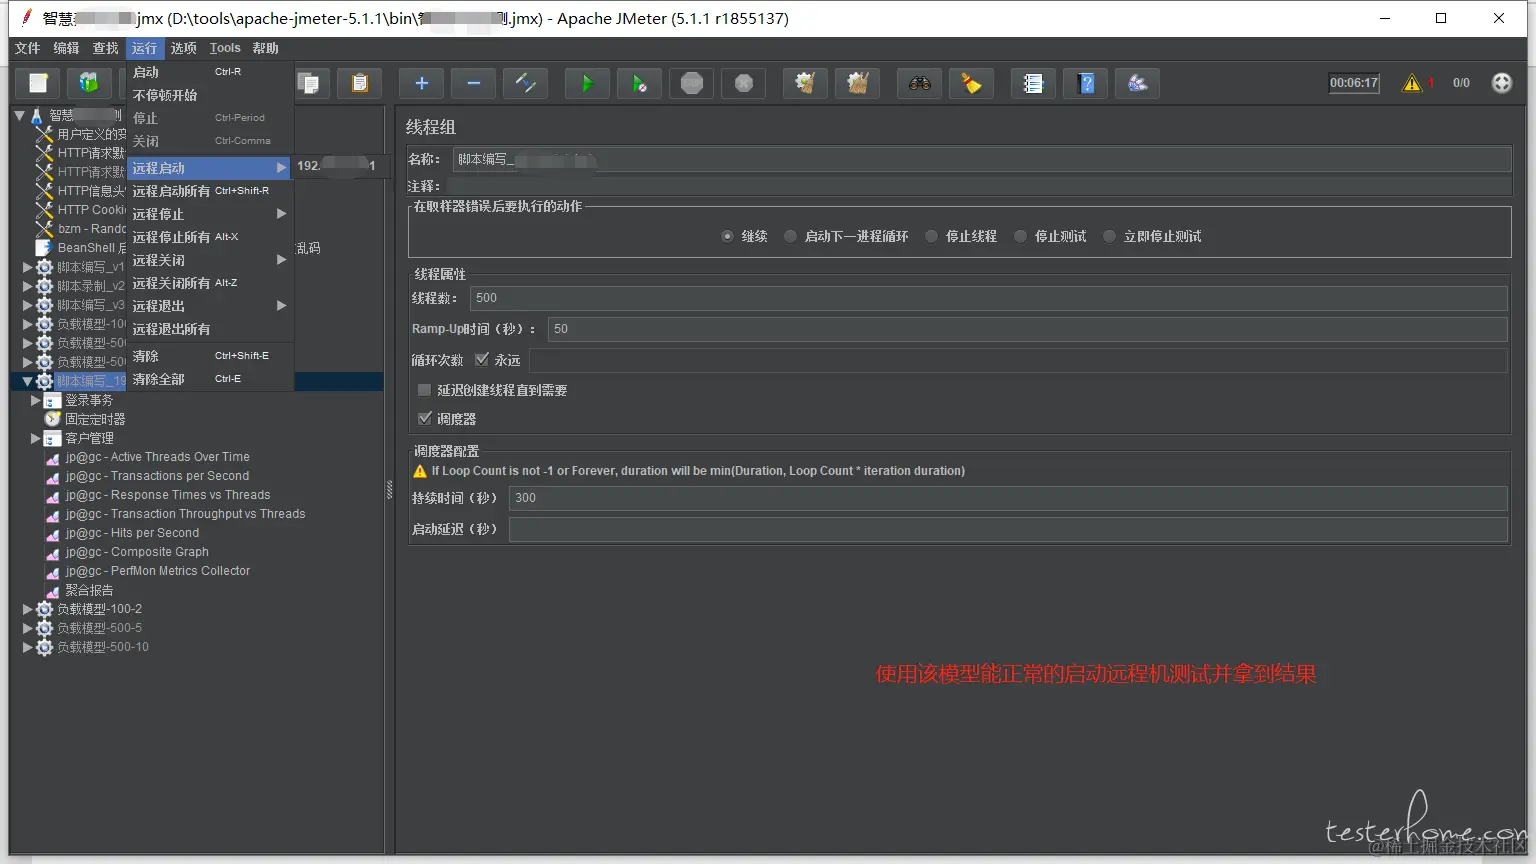Select the 继续 radio option
This screenshot has height=864, width=1536.
tap(727, 236)
